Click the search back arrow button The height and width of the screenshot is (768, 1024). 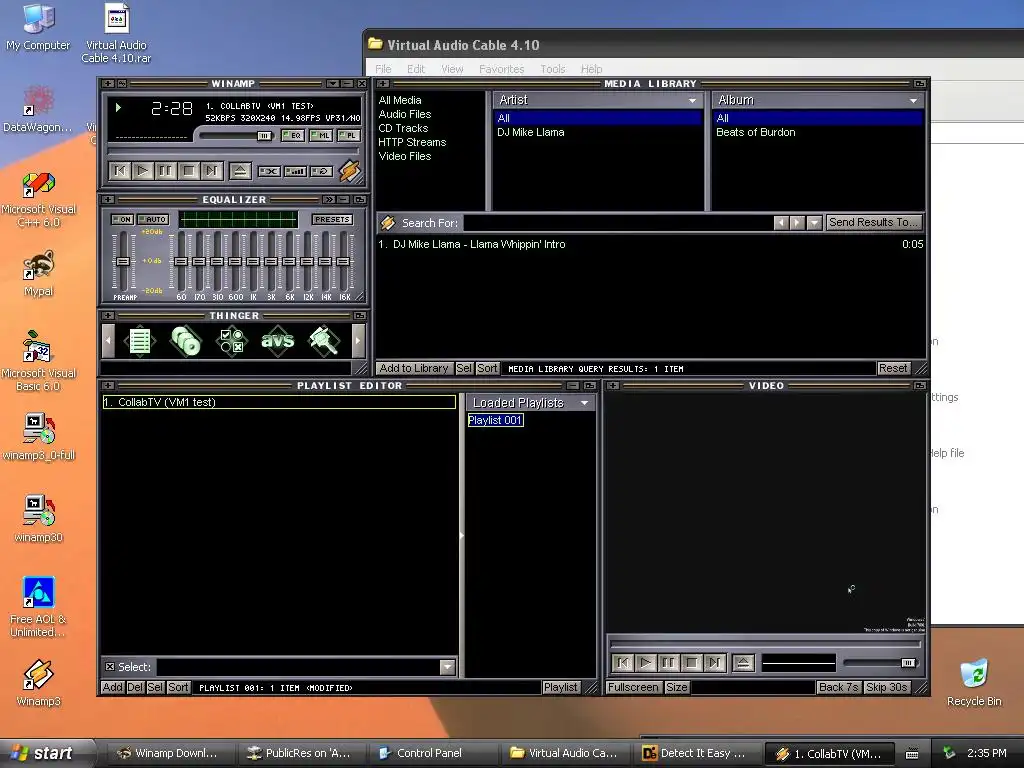[x=781, y=223]
